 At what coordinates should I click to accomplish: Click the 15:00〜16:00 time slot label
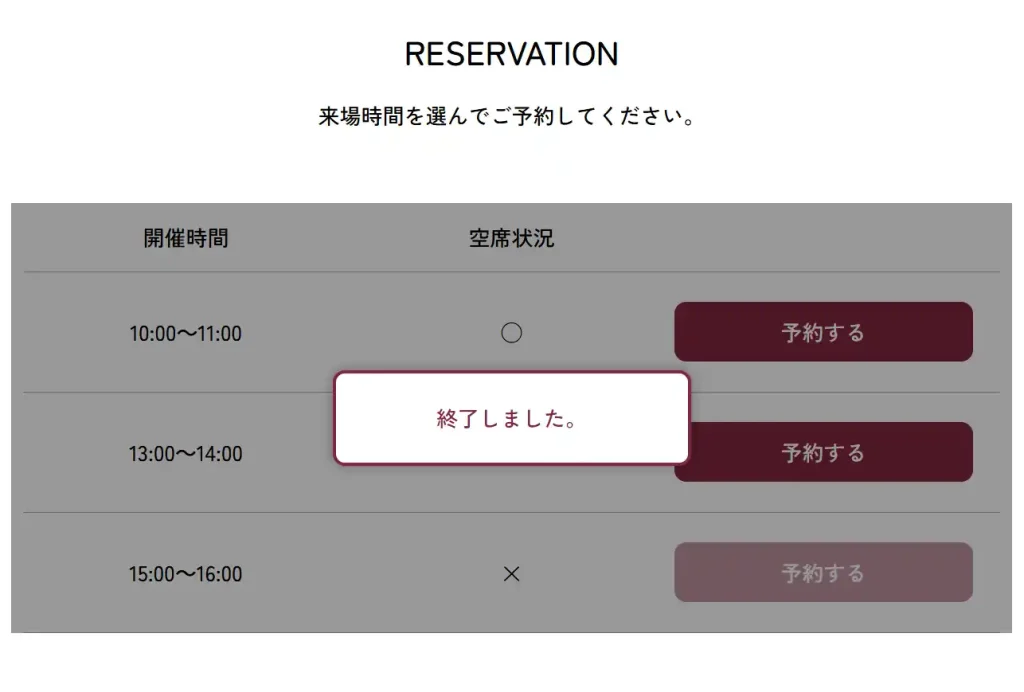point(185,575)
